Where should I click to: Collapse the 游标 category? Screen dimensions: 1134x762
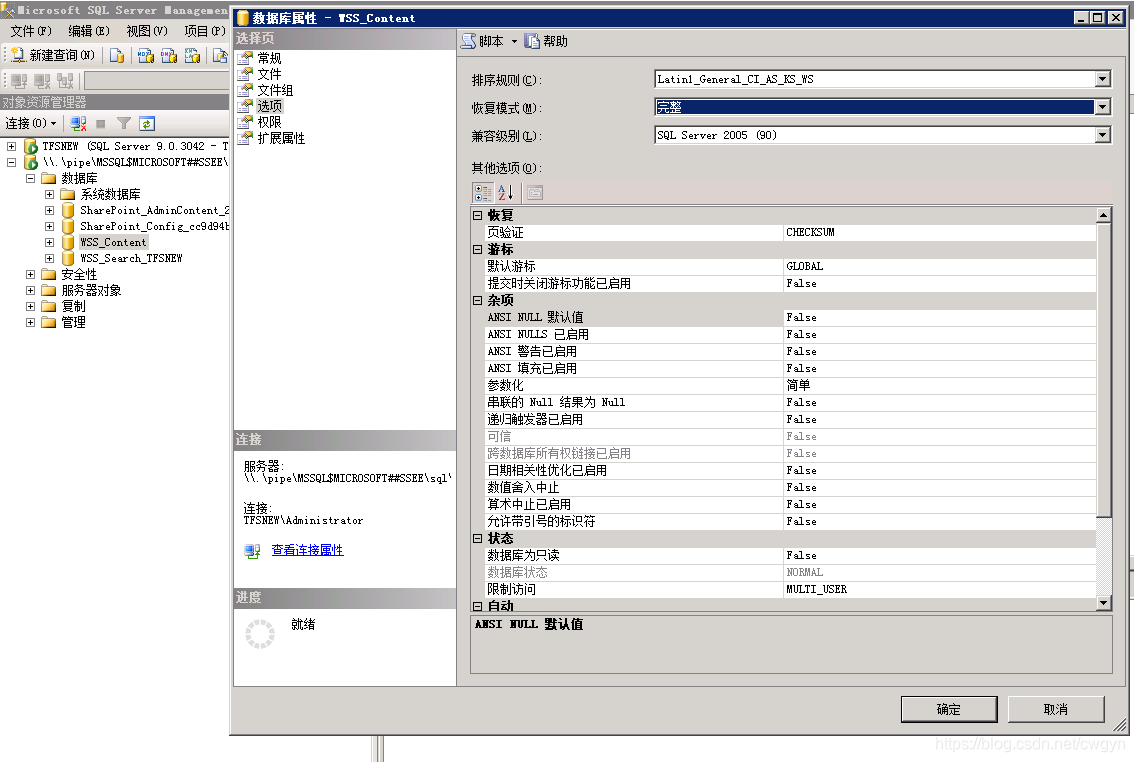coord(477,249)
